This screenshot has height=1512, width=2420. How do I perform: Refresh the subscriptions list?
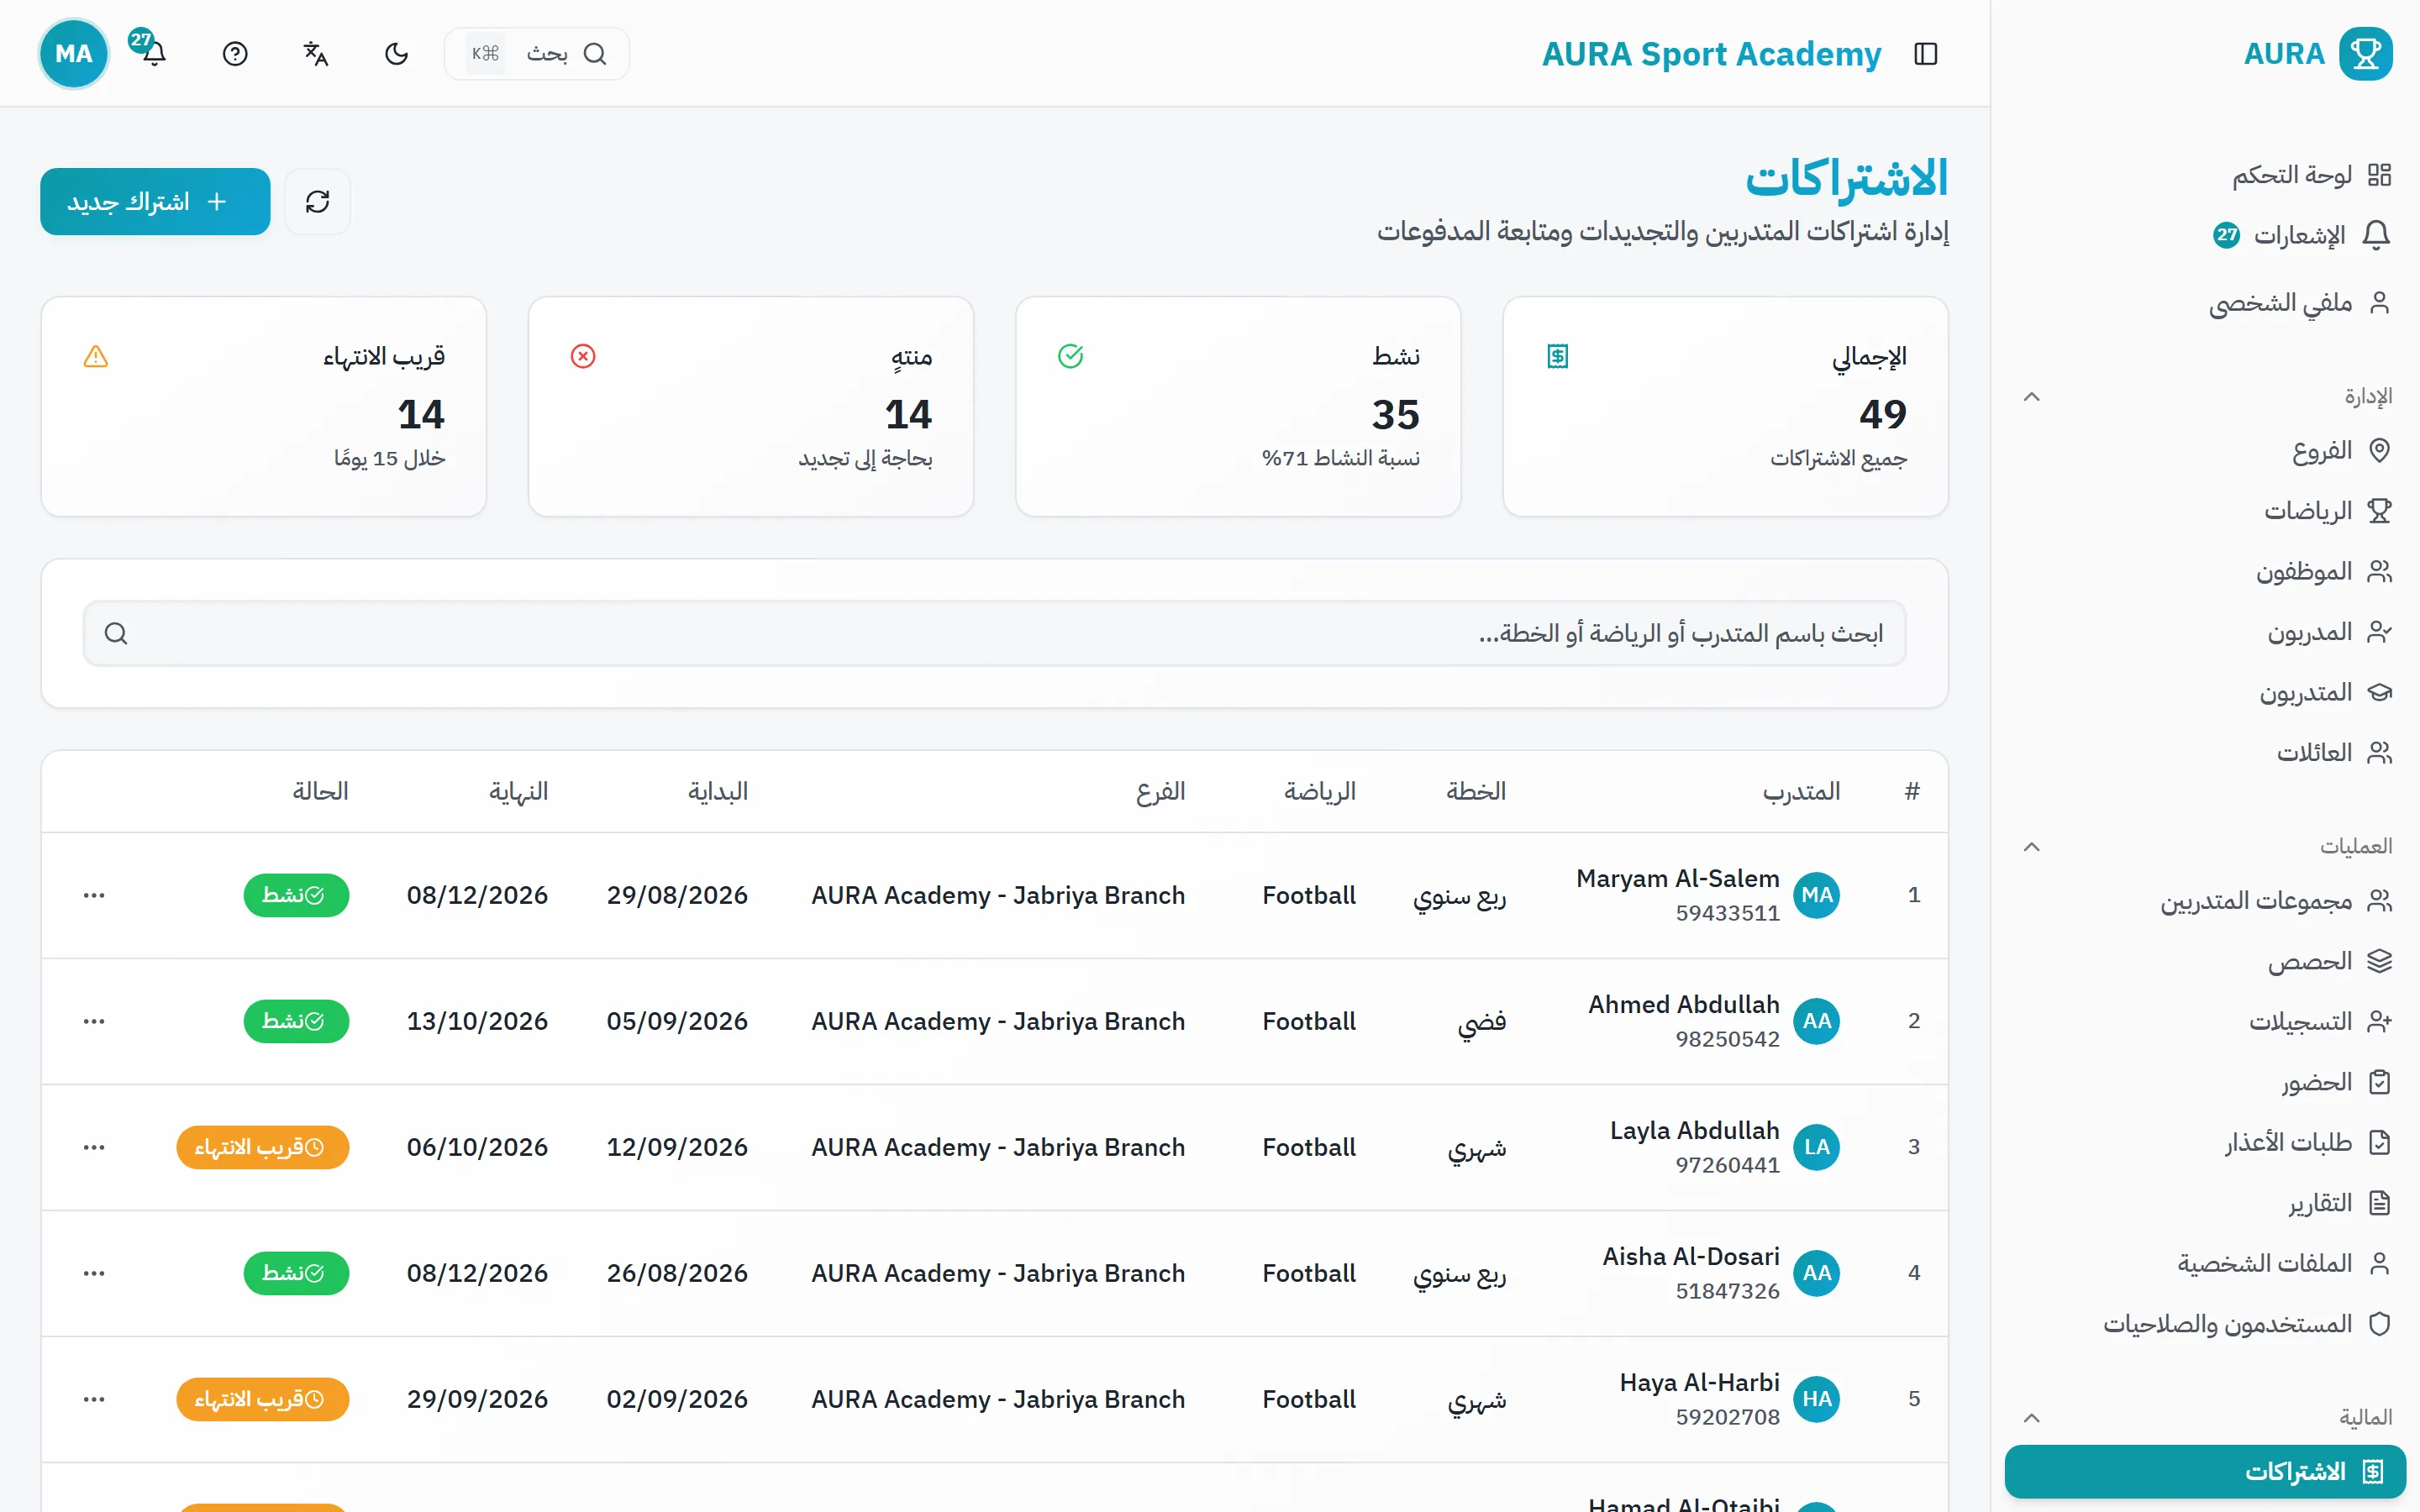click(x=317, y=202)
